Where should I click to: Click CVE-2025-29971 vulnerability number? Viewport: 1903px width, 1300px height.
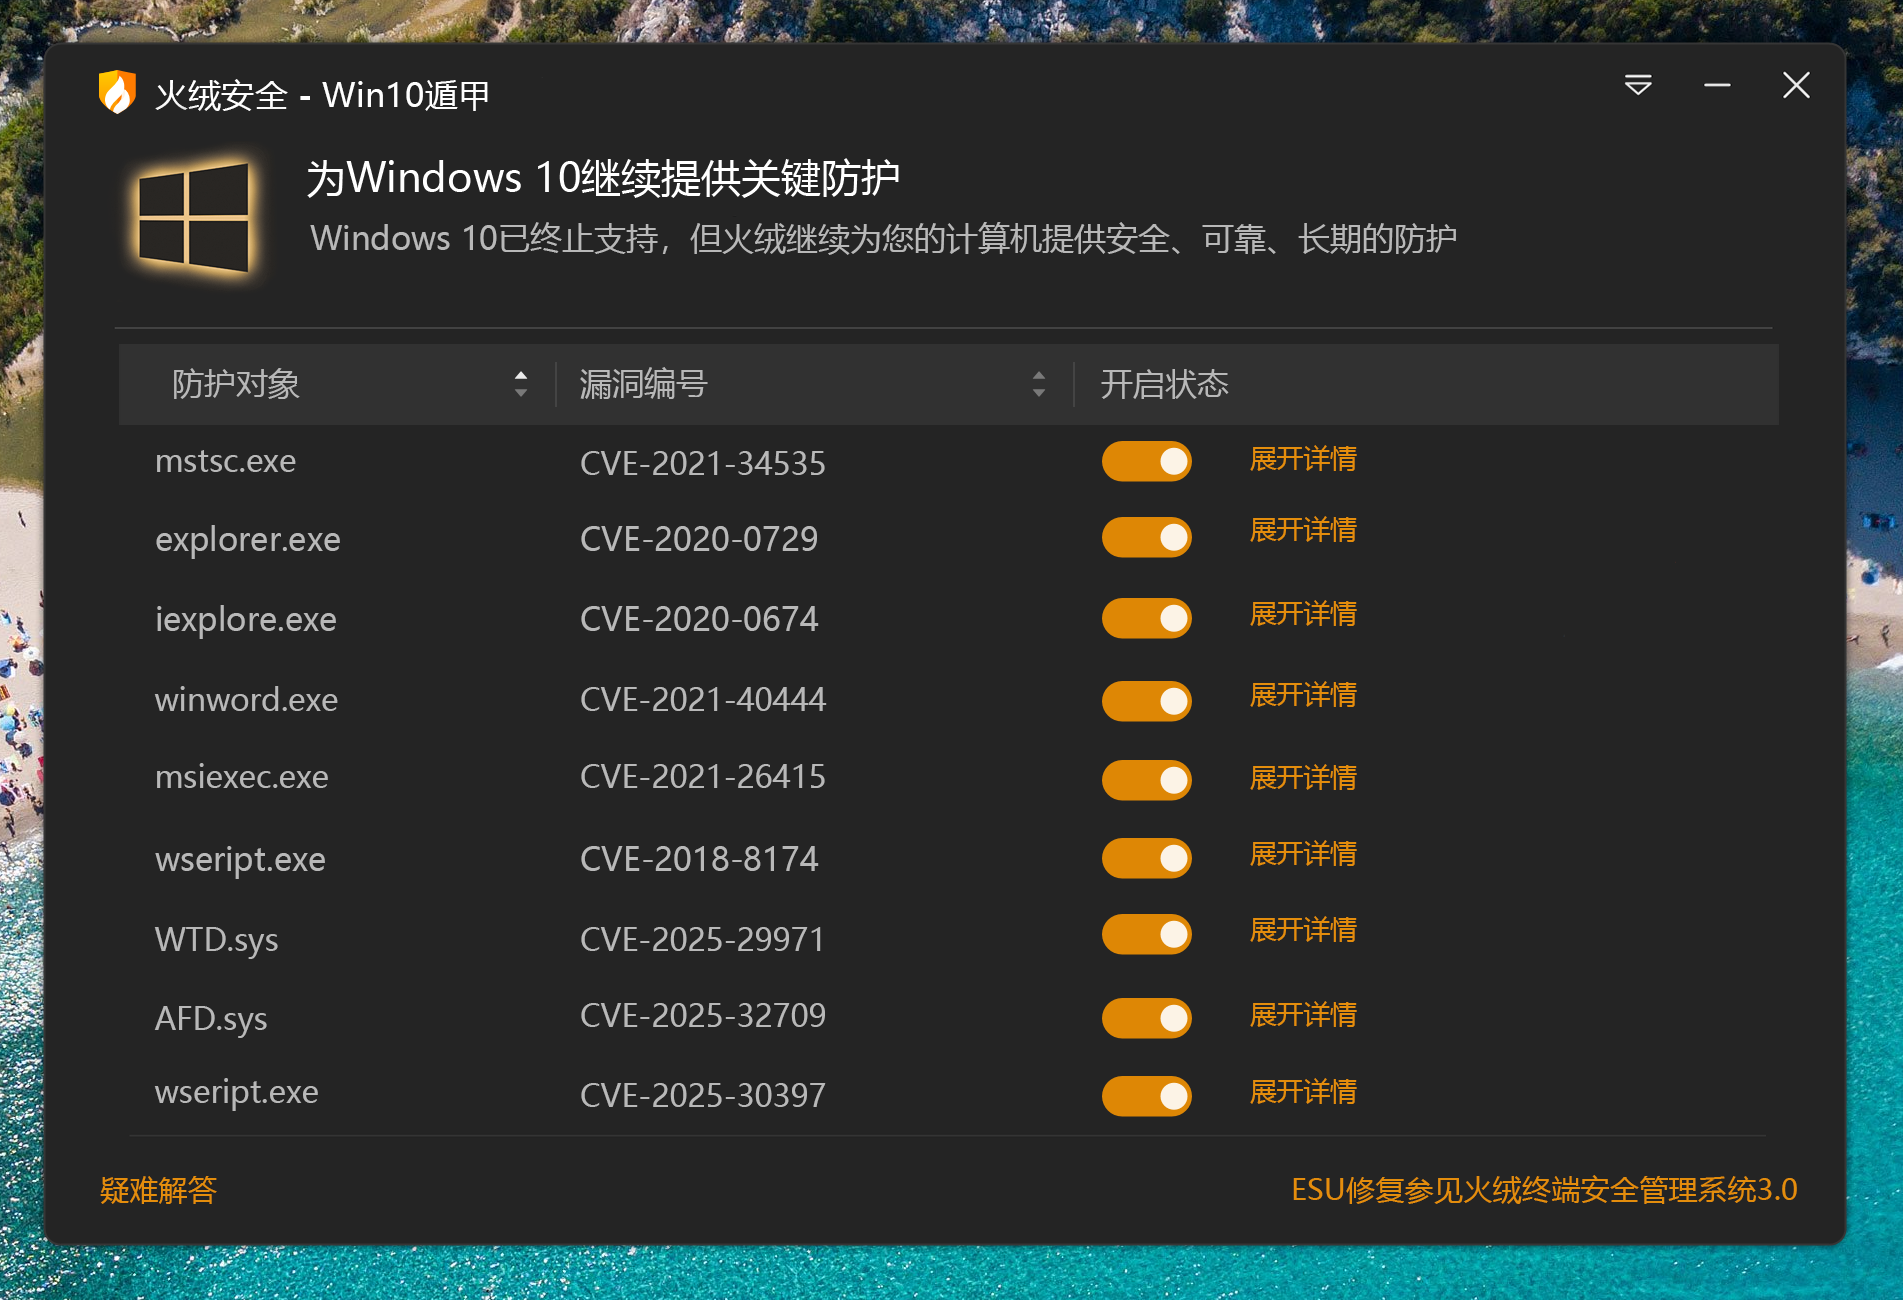[x=702, y=939]
